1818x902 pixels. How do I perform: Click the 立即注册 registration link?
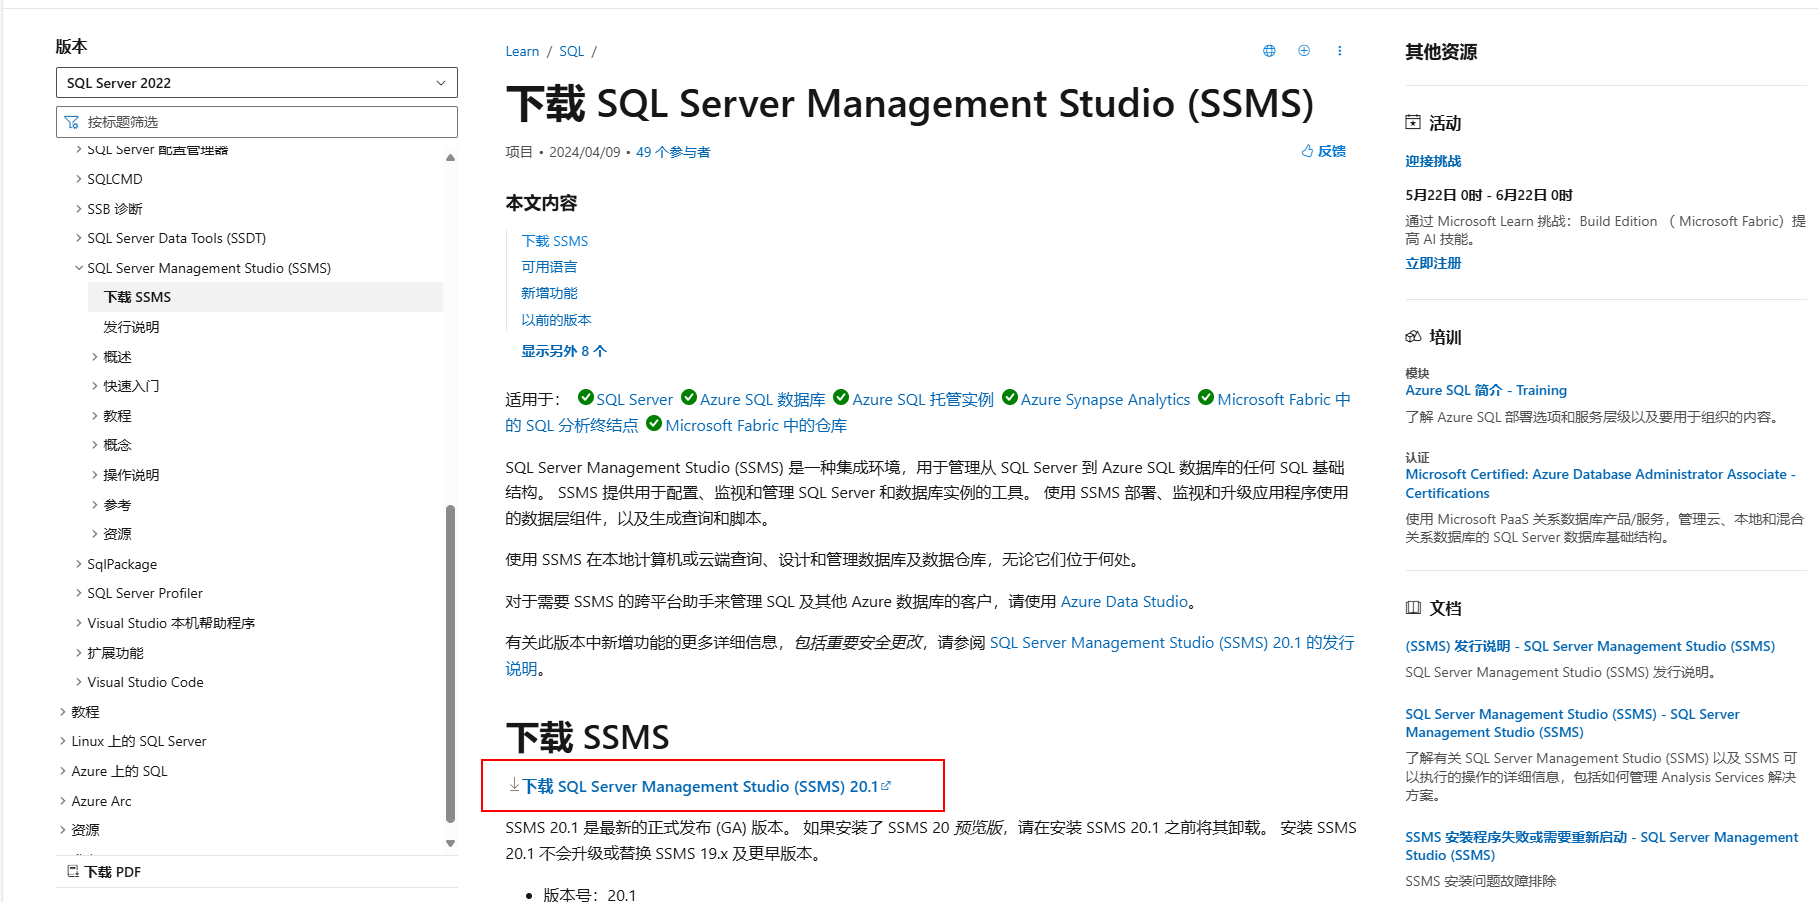(x=1433, y=262)
